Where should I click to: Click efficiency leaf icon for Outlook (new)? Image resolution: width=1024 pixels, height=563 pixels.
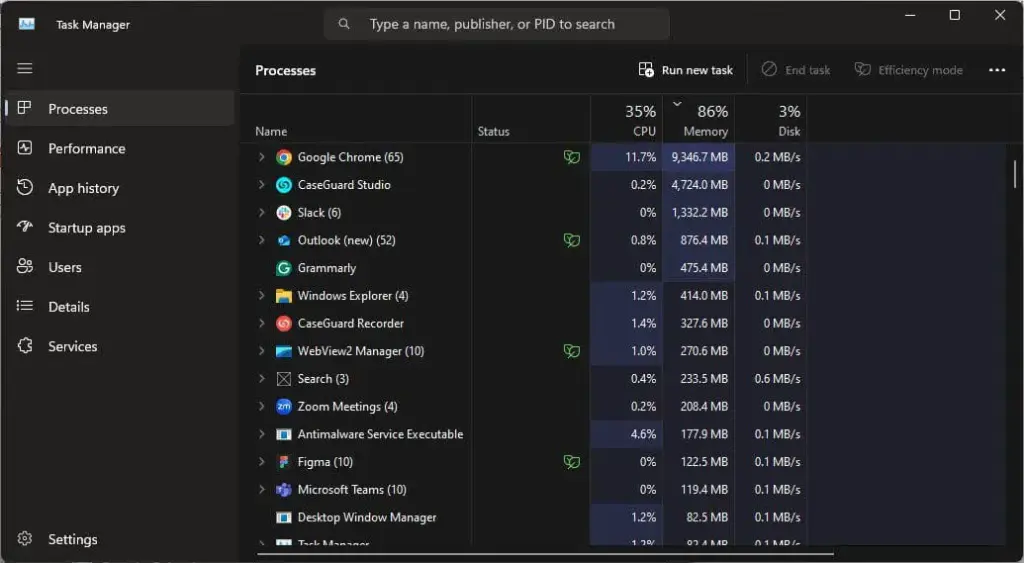click(x=571, y=240)
